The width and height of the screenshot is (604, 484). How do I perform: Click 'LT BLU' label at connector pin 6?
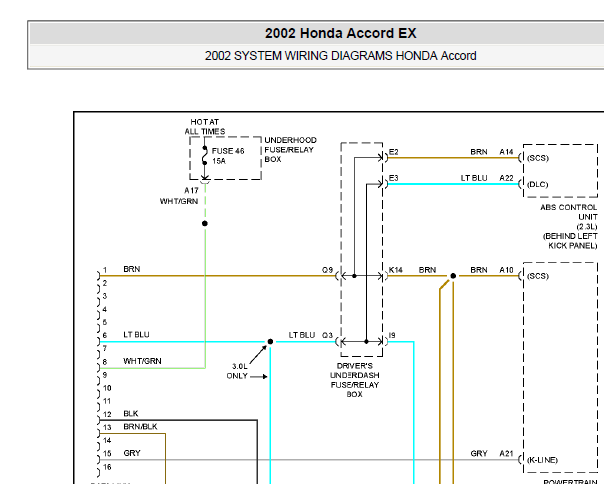(136, 334)
